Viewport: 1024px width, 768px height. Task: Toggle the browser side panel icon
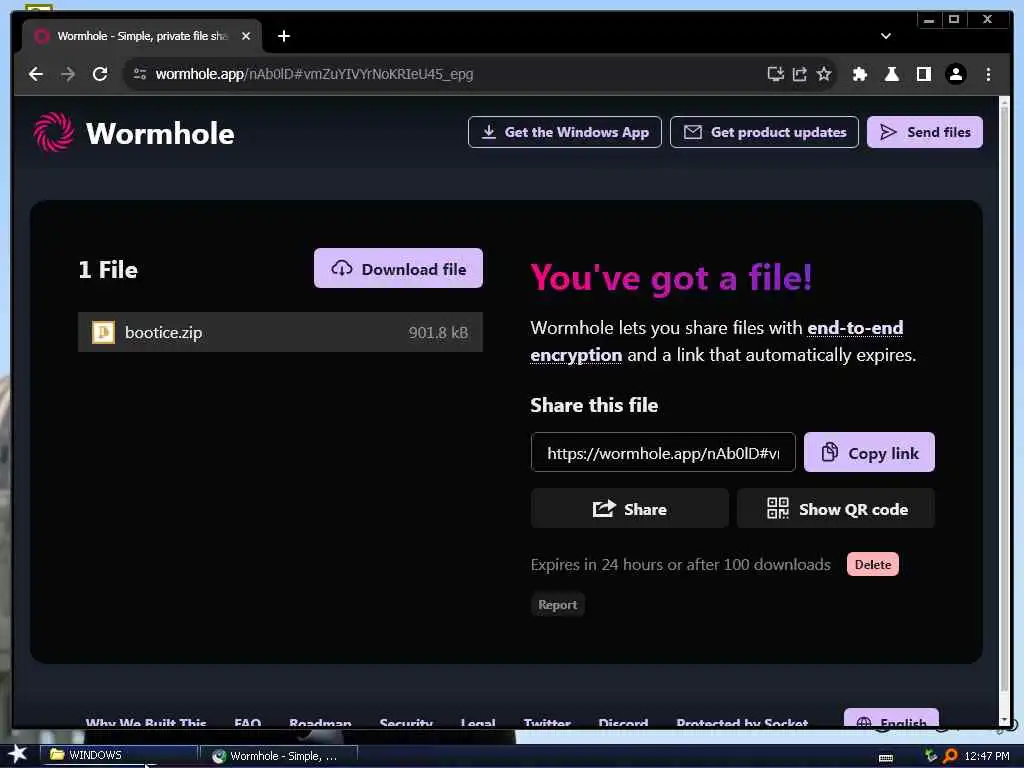click(x=923, y=74)
